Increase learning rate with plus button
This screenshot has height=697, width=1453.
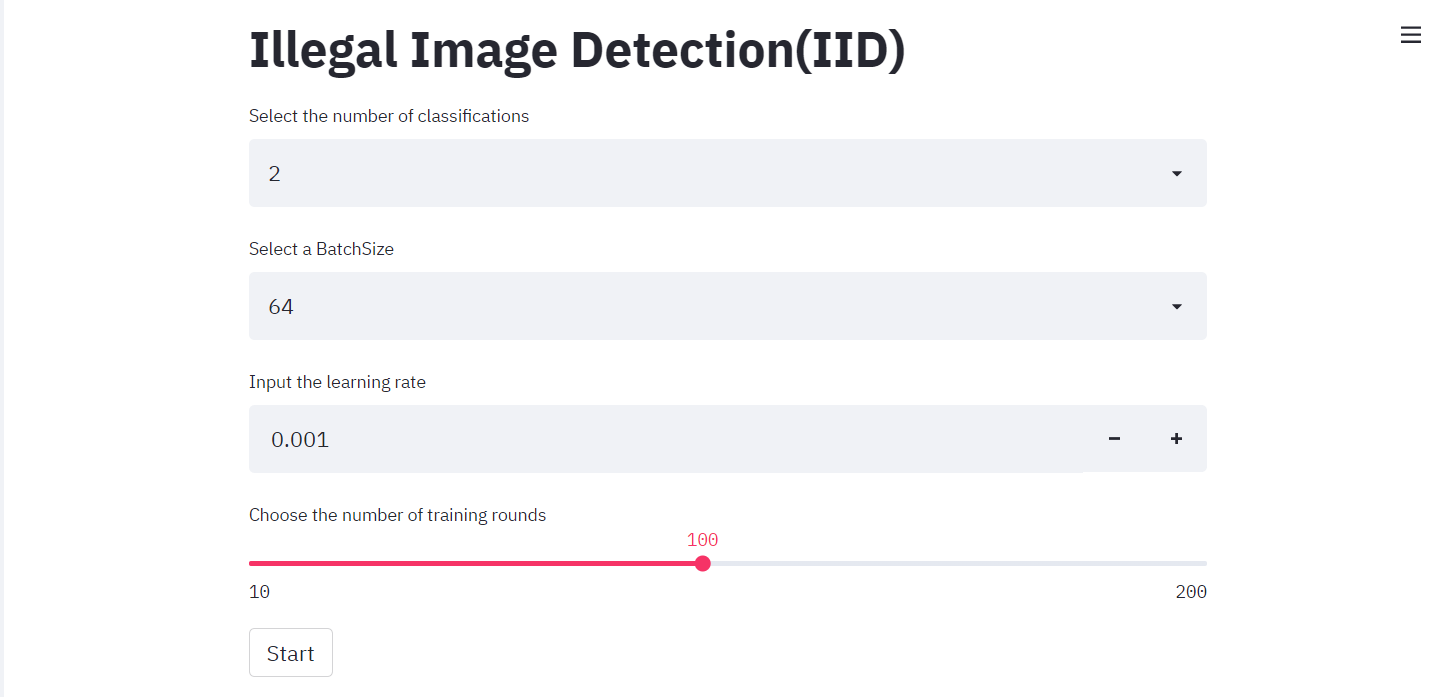tap(1176, 439)
